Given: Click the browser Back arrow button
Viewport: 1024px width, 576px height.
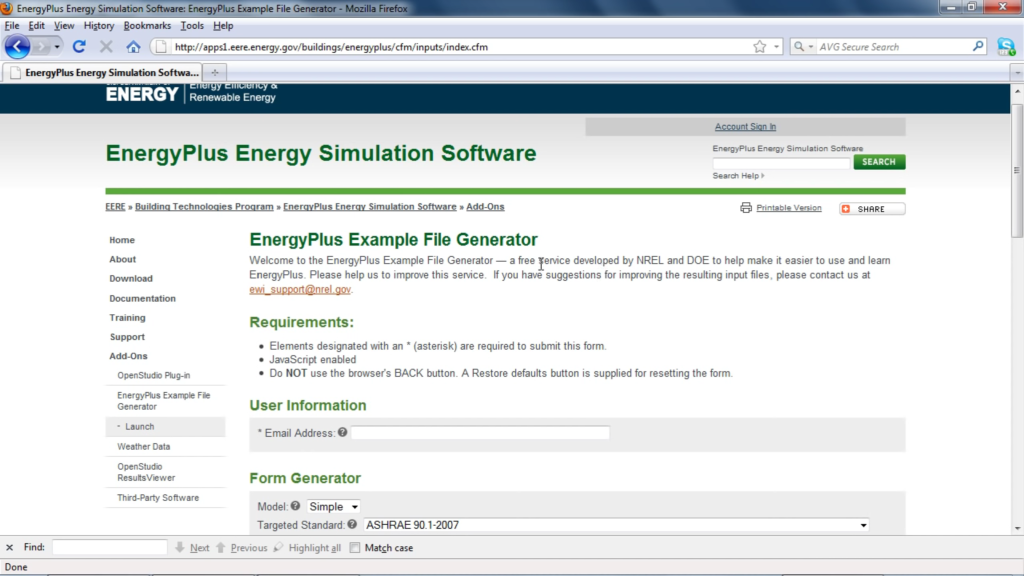Looking at the screenshot, I should coord(18,46).
